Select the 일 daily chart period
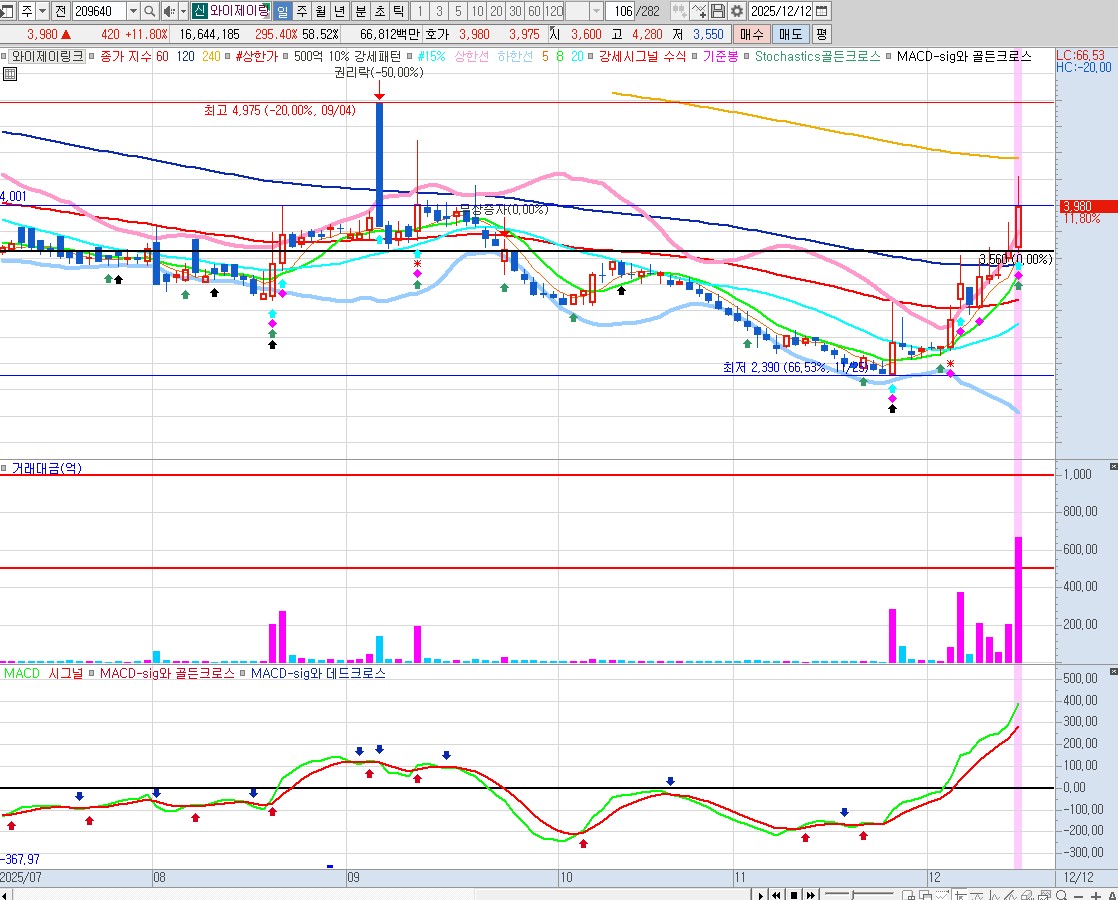 (282, 11)
